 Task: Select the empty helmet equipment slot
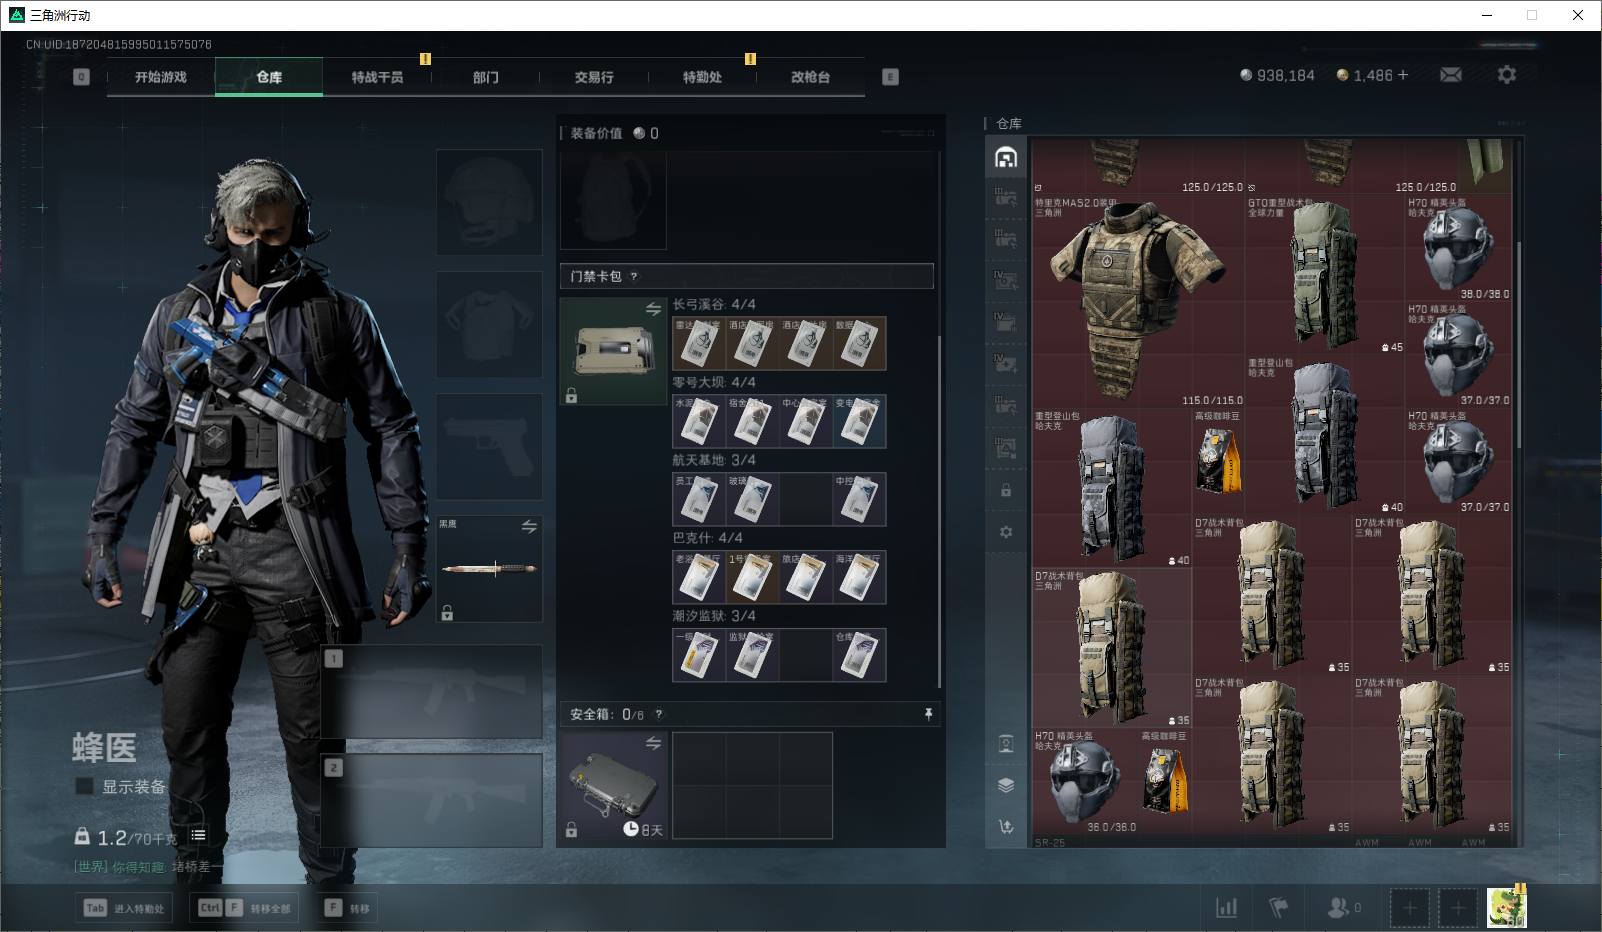pos(490,202)
